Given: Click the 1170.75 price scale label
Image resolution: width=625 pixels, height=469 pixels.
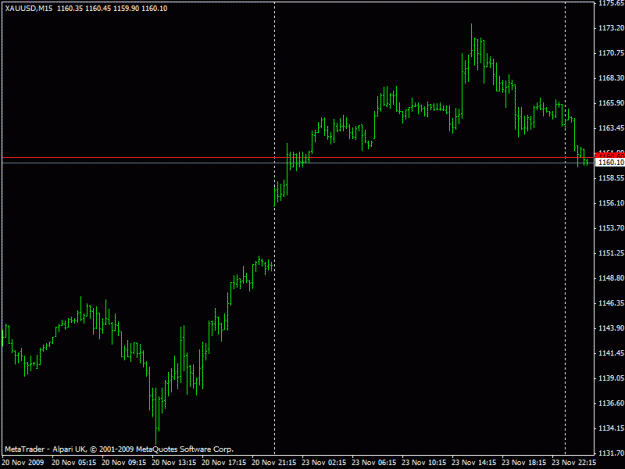Looking at the screenshot, I should pos(611,53).
